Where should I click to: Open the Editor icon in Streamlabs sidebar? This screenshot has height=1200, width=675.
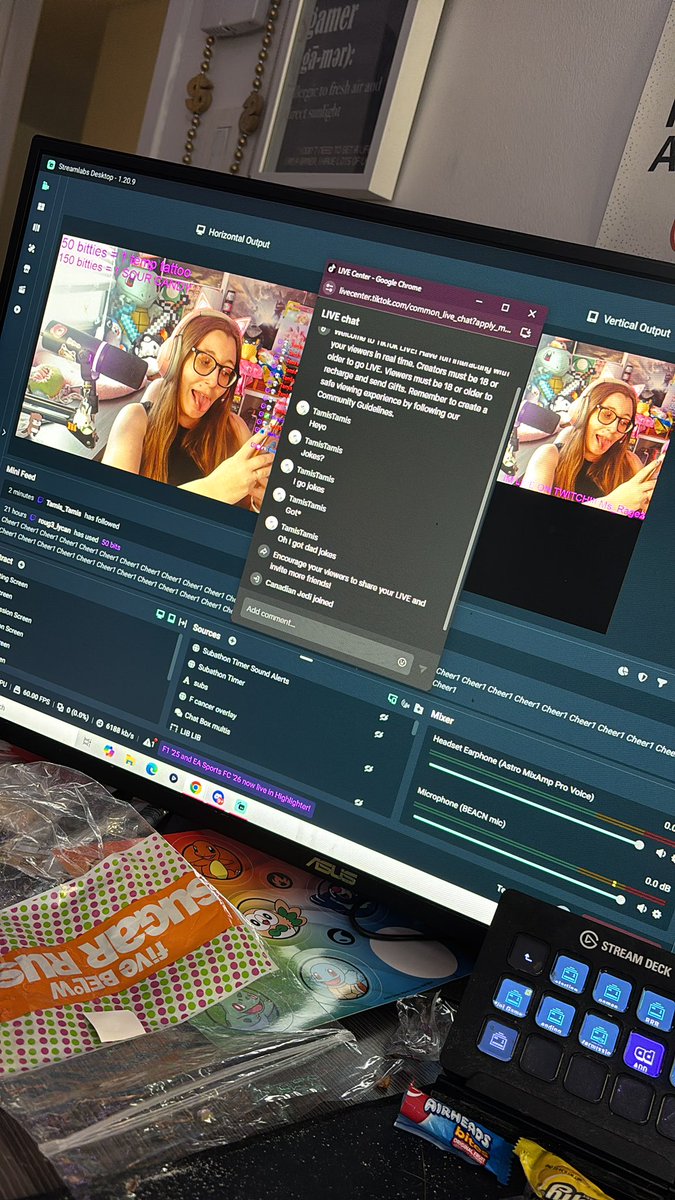[x=47, y=186]
